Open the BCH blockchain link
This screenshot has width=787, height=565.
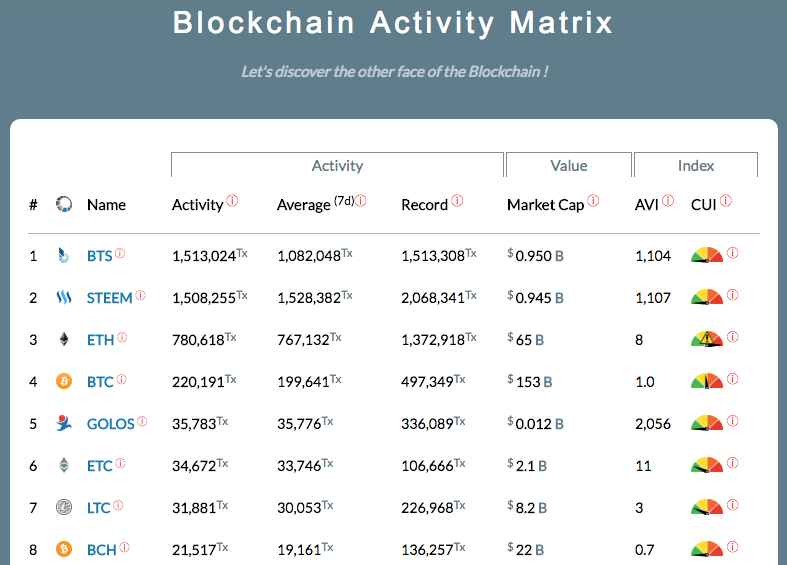[x=101, y=550]
